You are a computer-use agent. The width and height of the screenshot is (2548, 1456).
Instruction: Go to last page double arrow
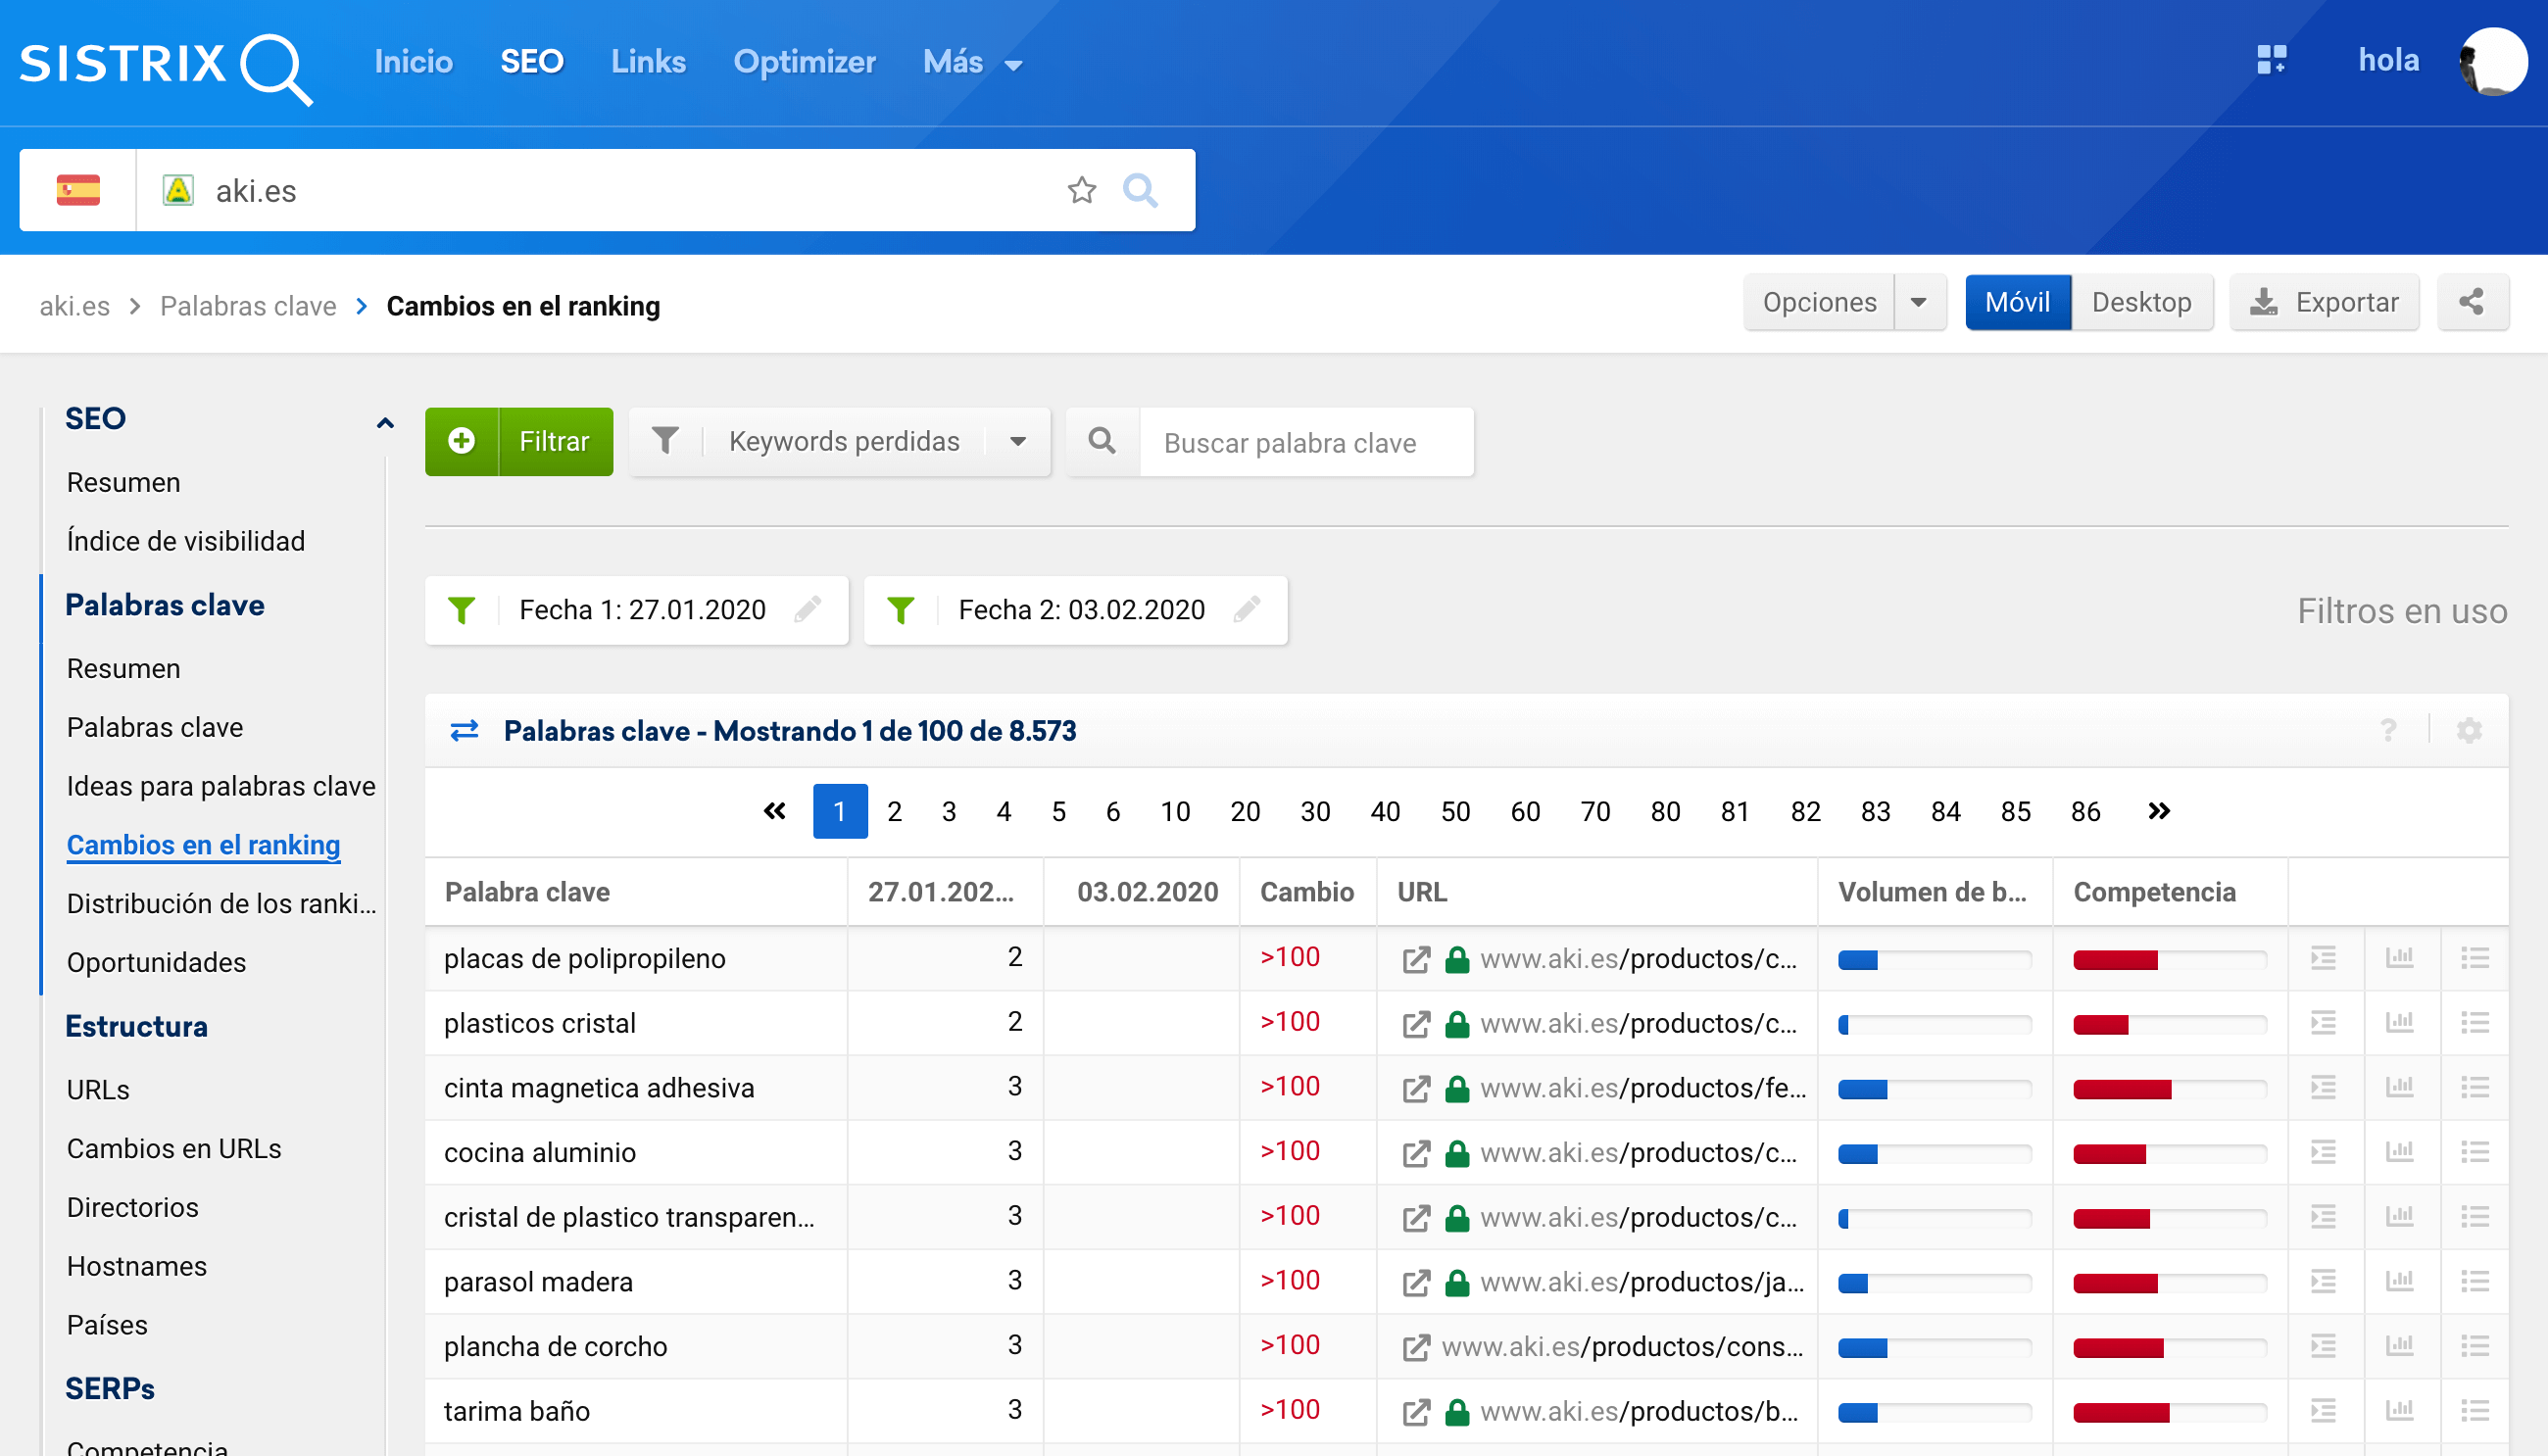click(x=2159, y=811)
